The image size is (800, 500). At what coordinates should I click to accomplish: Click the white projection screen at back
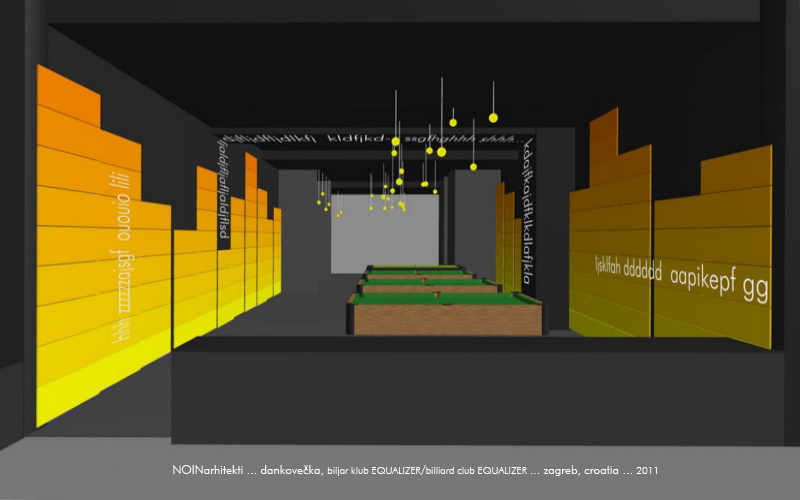point(385,237)
